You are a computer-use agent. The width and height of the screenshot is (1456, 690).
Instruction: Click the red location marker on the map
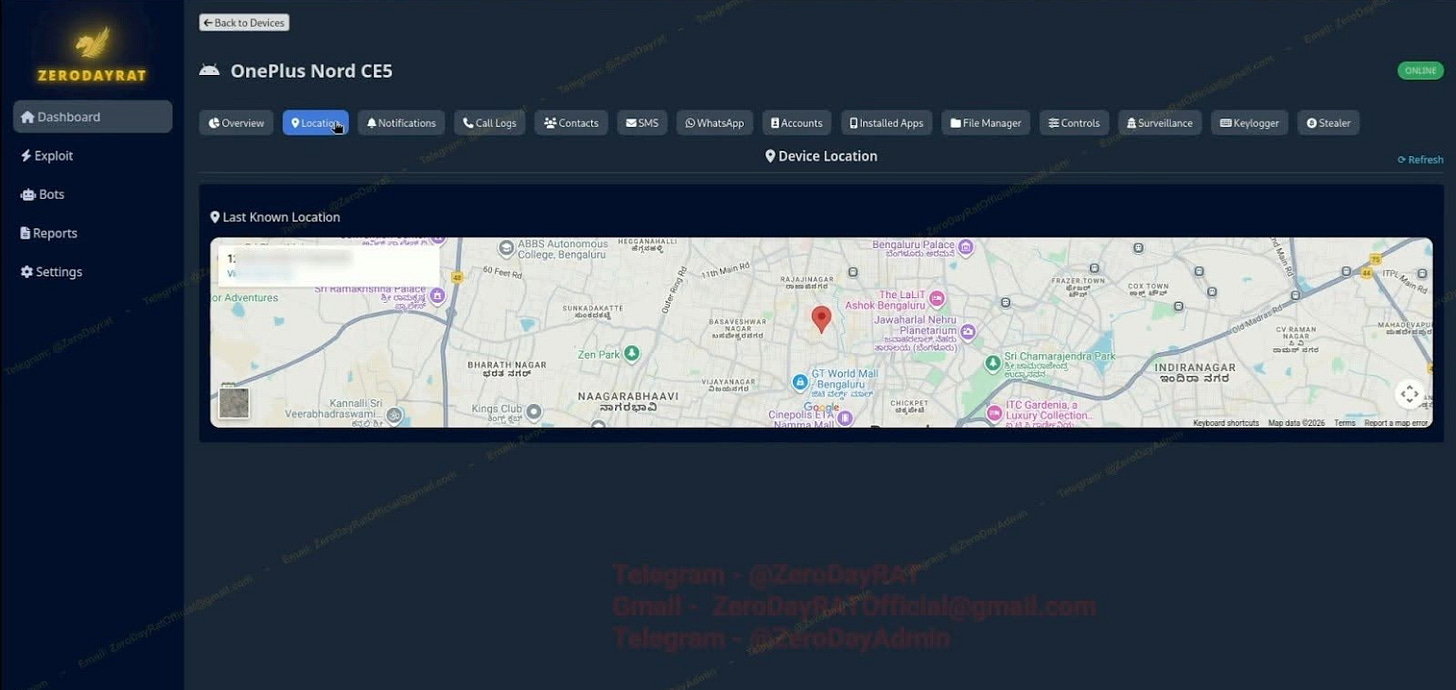(821, 319)
